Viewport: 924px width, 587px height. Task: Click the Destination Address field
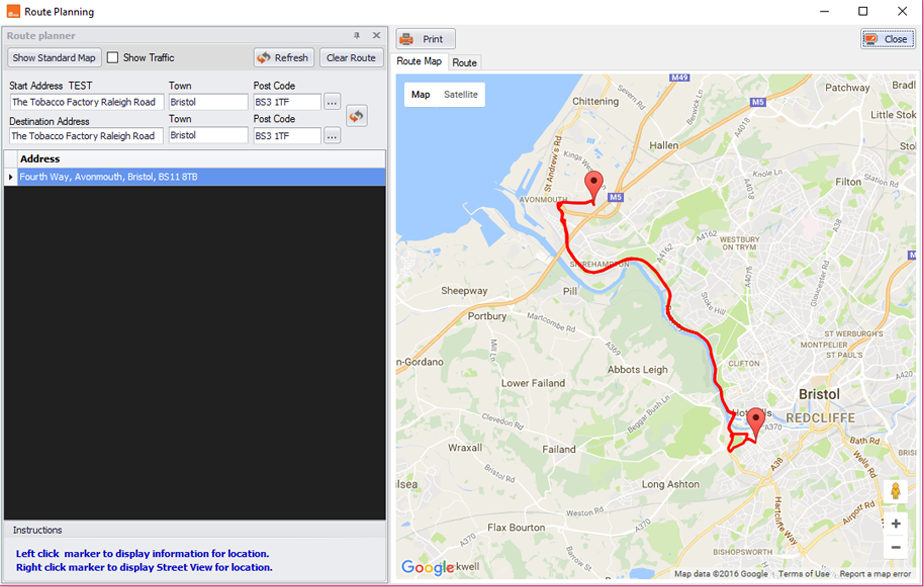click(x=86, y=136)
